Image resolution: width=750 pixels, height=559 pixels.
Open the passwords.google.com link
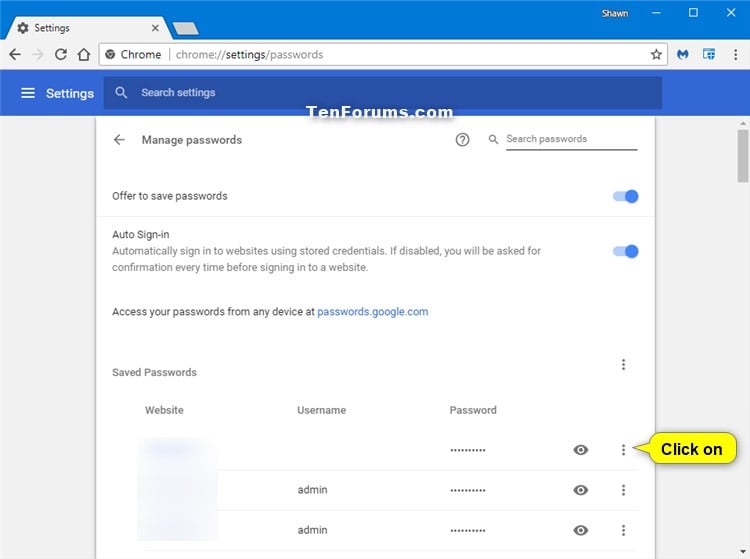[373, 312]
